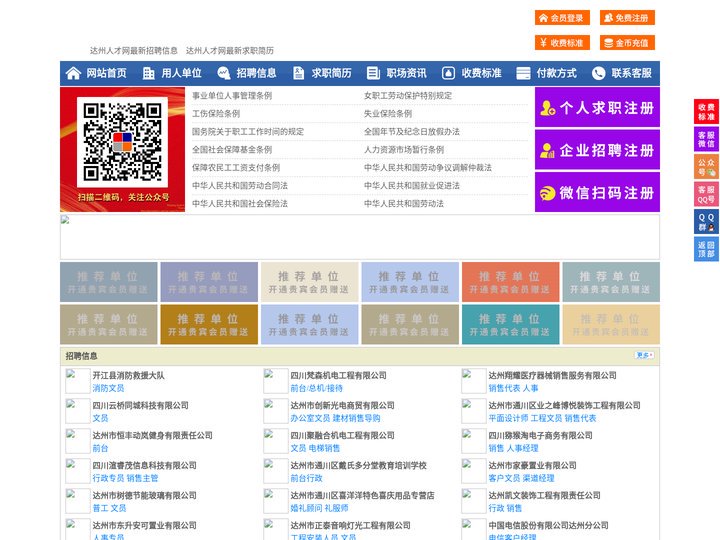The image size is (720, 540).
Task: Click the document icon beside 求职简历
Action: click(298, 73)
